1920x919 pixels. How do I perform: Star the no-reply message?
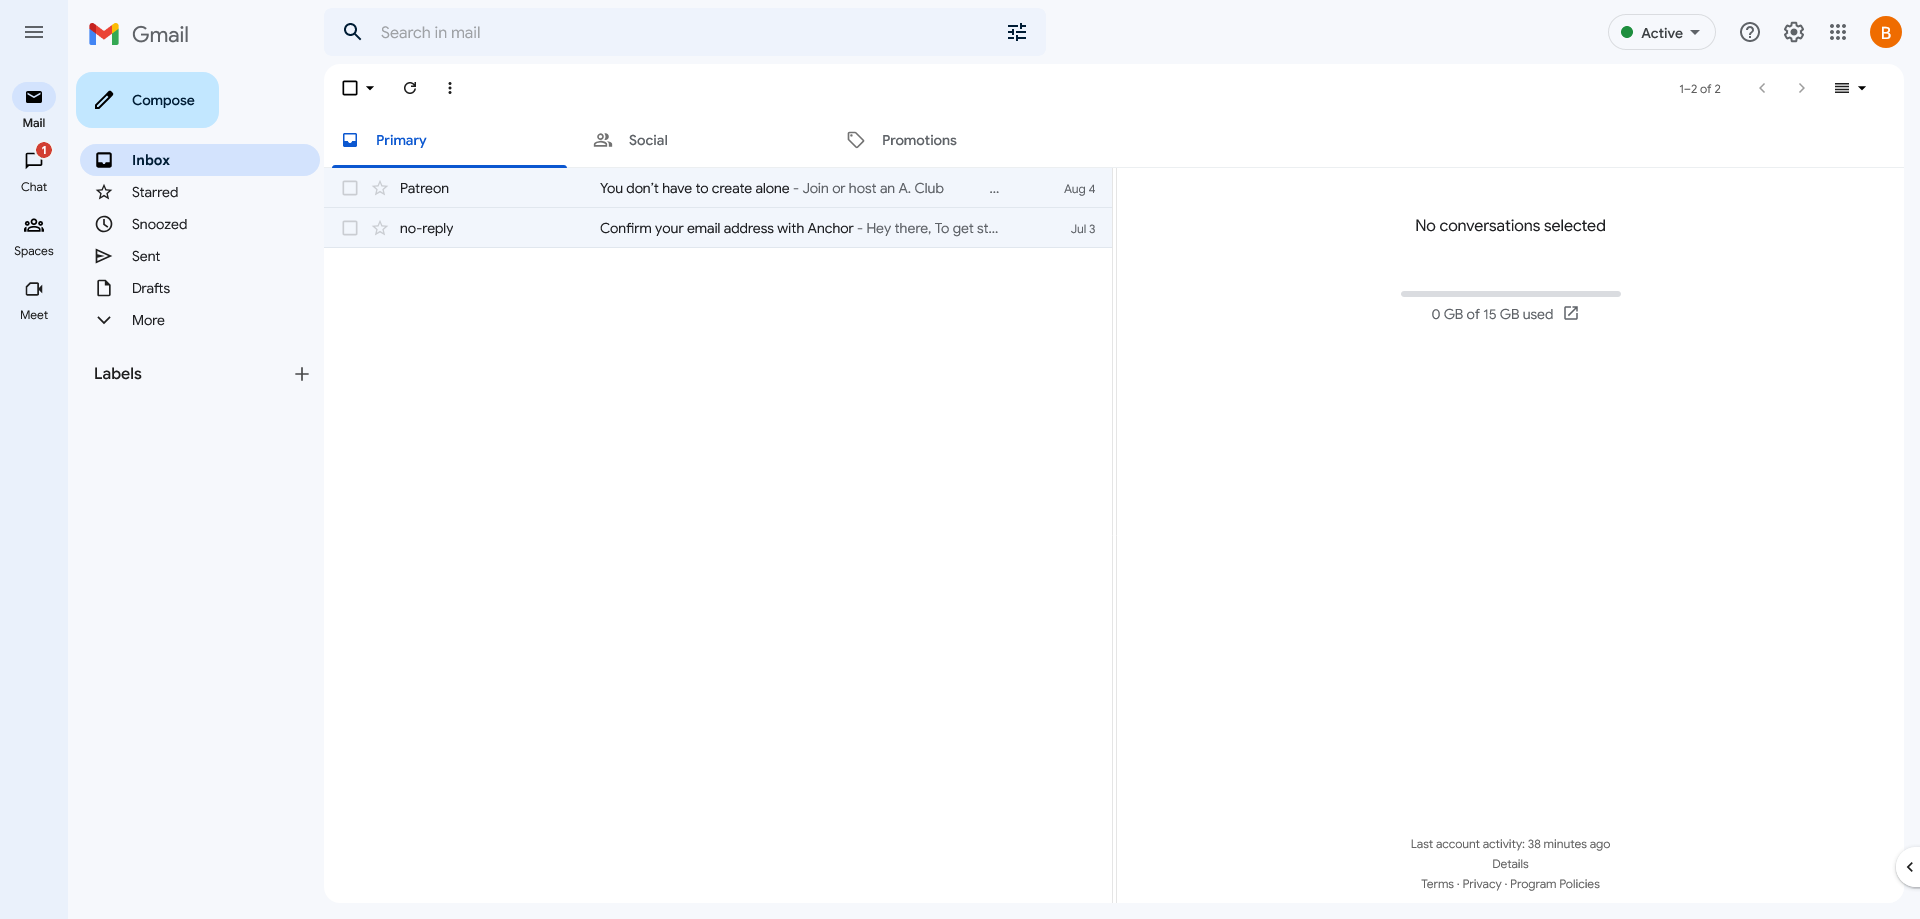click(380, 228)
